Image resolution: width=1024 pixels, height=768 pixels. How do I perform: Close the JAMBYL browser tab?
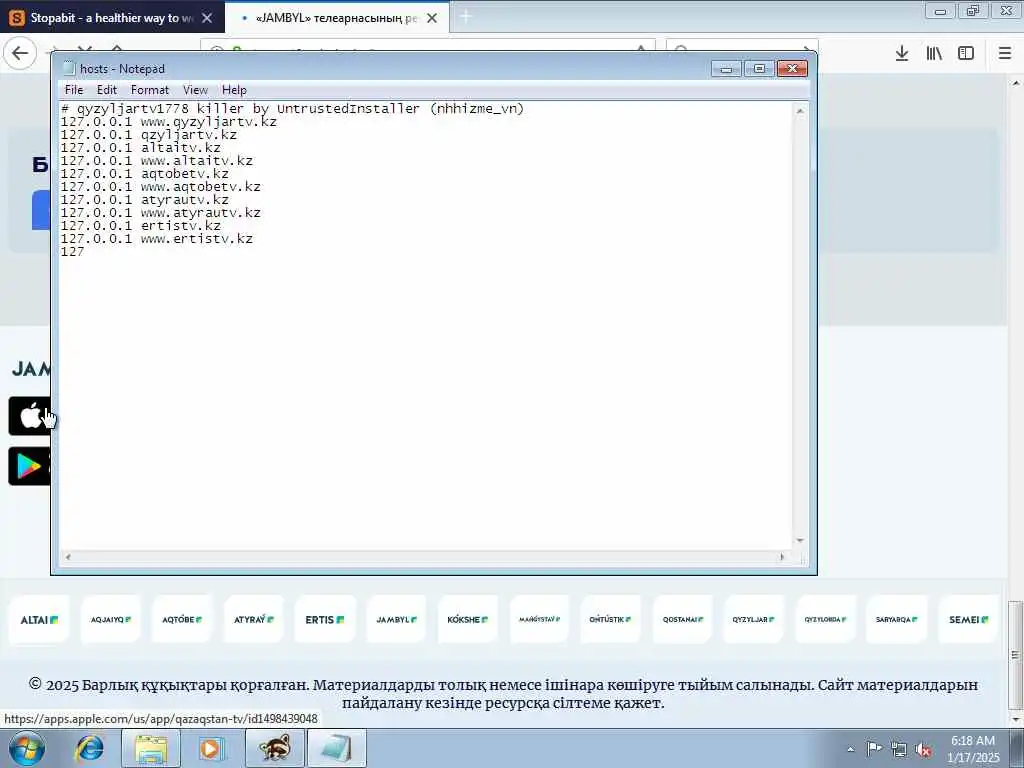point(432,18)
